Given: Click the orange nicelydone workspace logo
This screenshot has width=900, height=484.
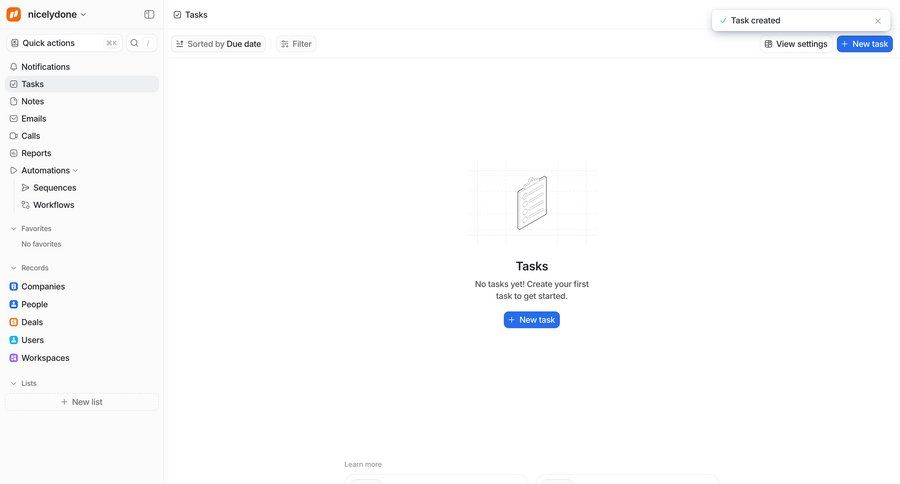Looking at the screenshot, I should 14,14.
